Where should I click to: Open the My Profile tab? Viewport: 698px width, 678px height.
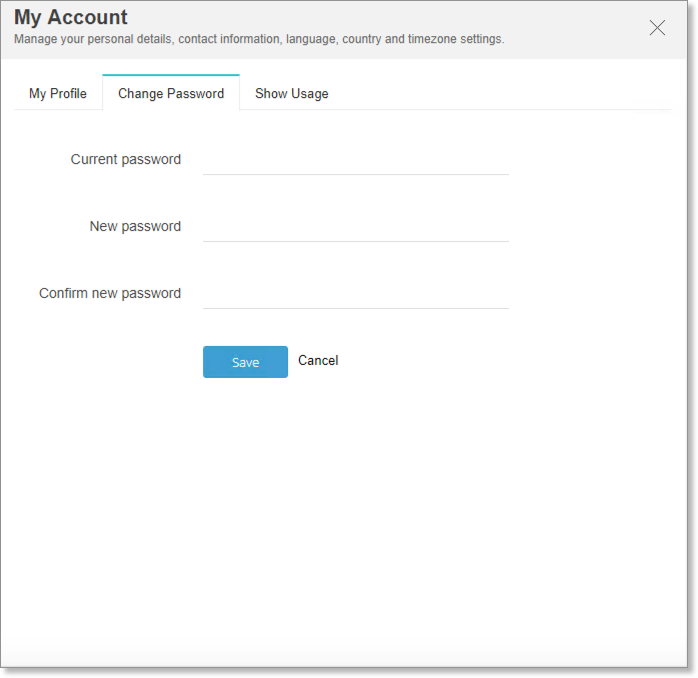point(58,93)
